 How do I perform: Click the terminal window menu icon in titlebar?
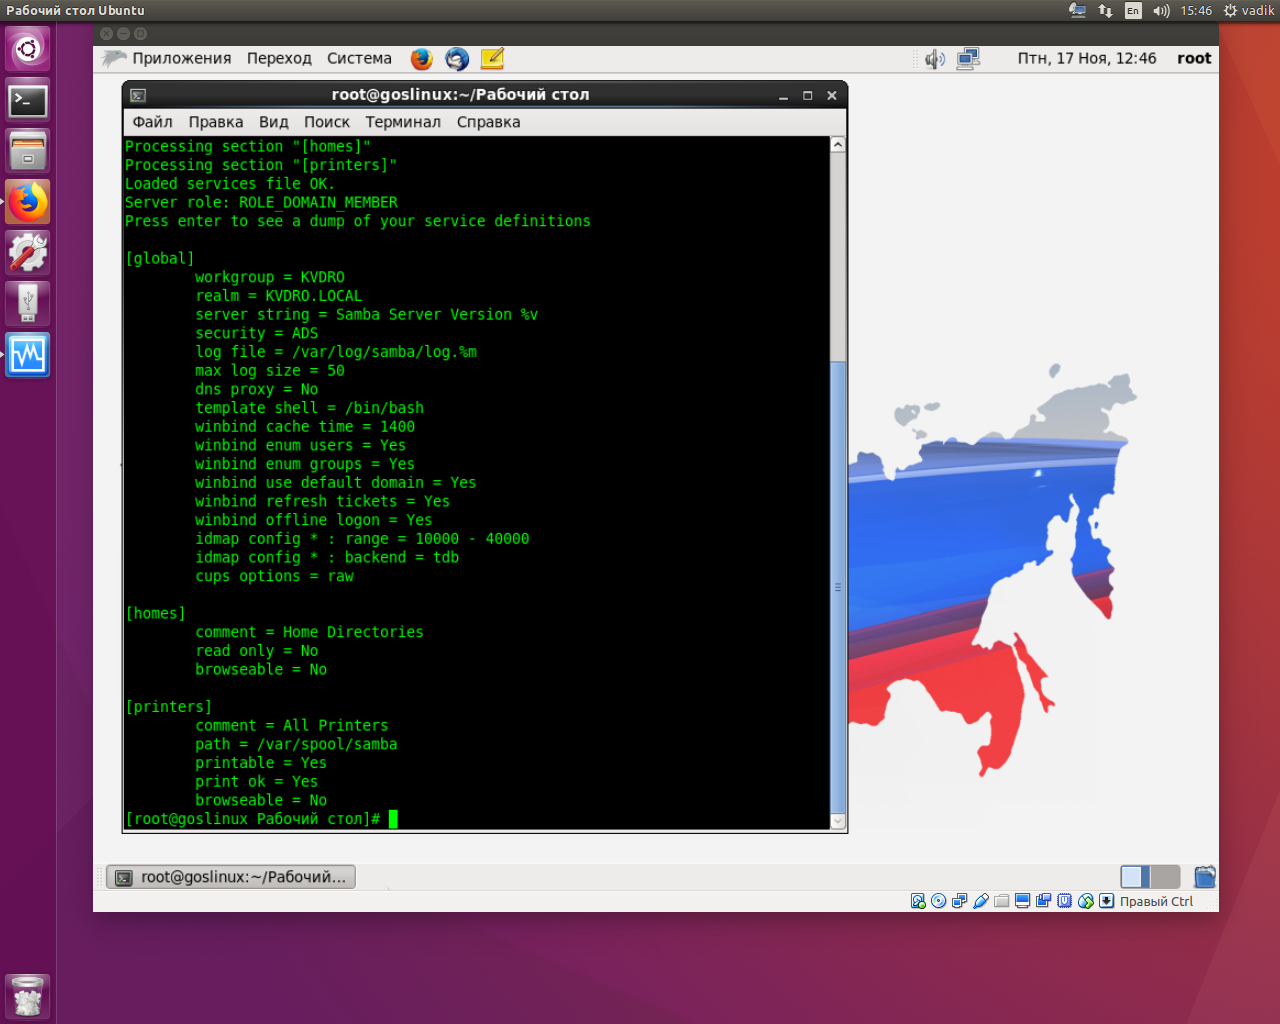click(138, 96)
